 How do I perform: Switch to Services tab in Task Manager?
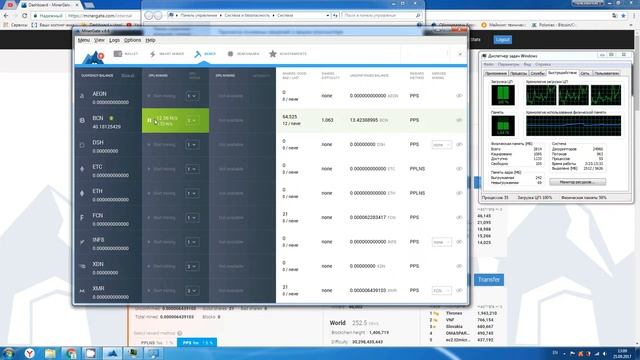[538, 73]
